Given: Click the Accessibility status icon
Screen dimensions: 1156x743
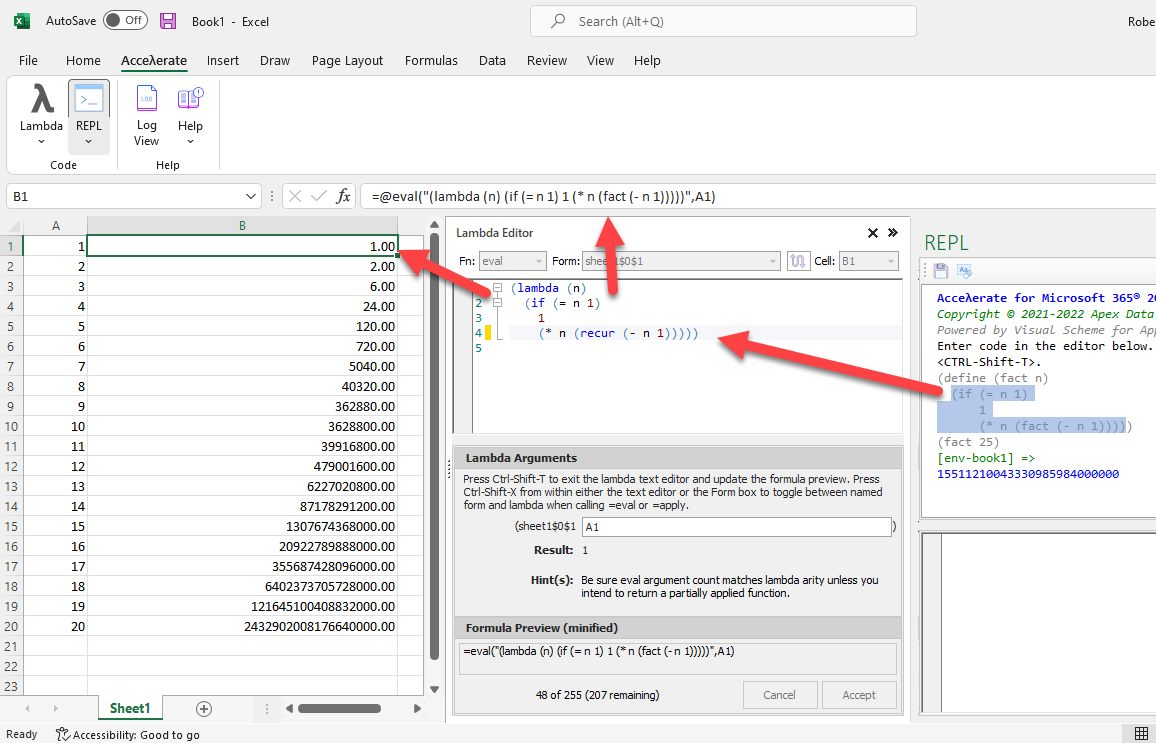Looking at the screenshot, I should (x=63, y=734).
